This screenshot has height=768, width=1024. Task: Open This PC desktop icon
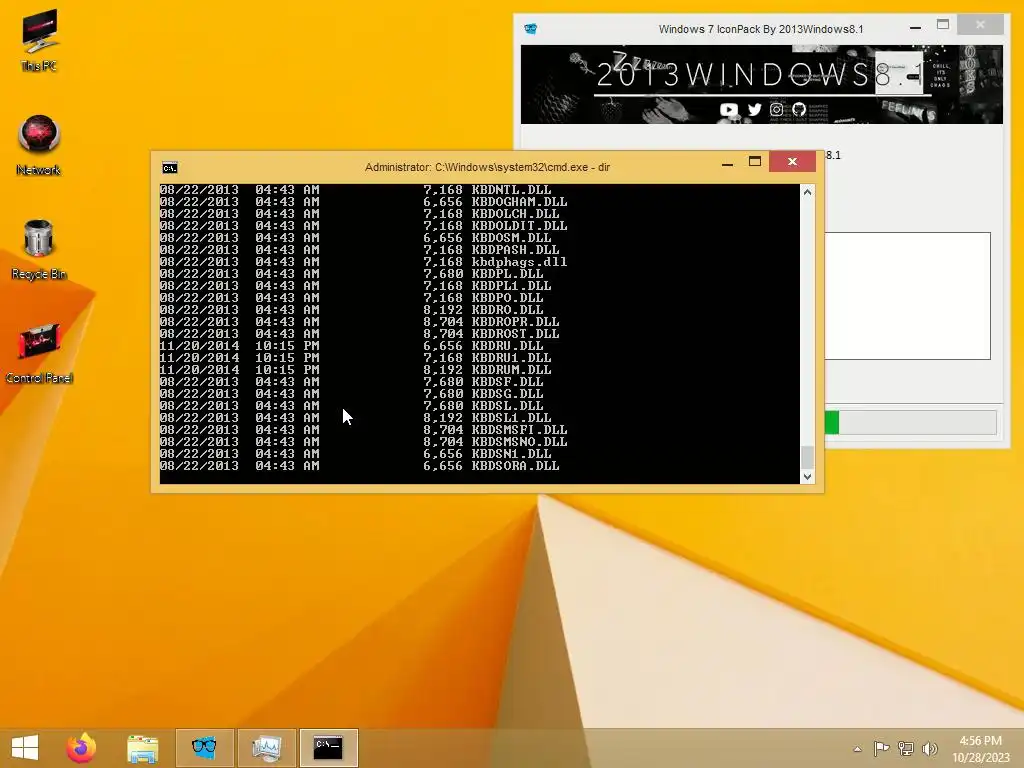[39, 40]
